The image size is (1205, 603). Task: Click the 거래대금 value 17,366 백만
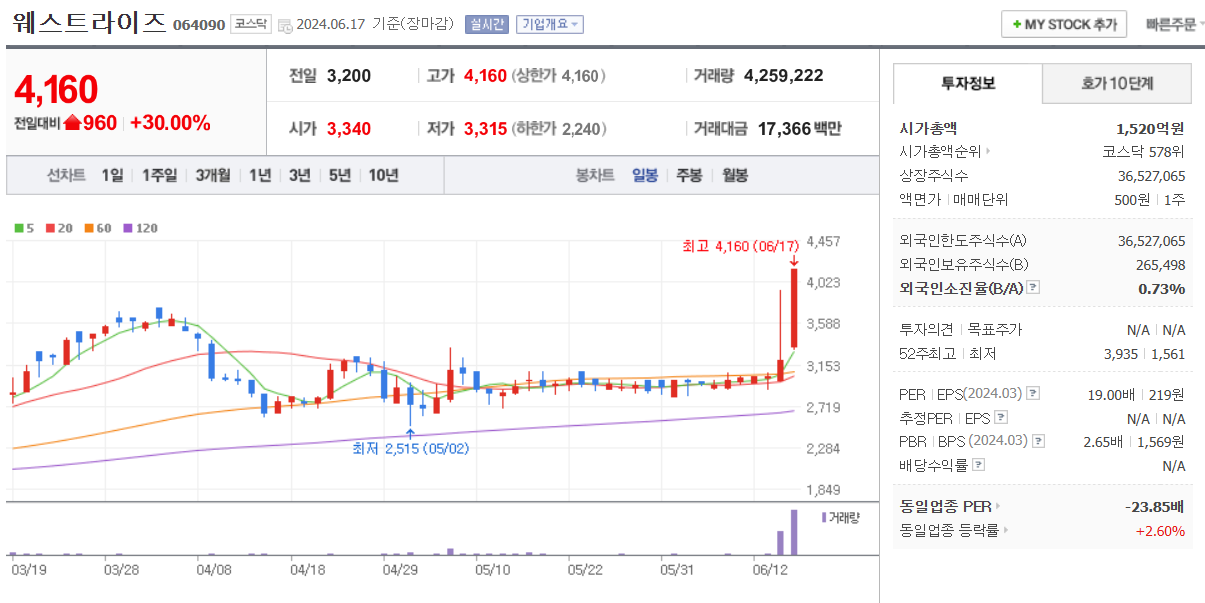tap(799, 128)
